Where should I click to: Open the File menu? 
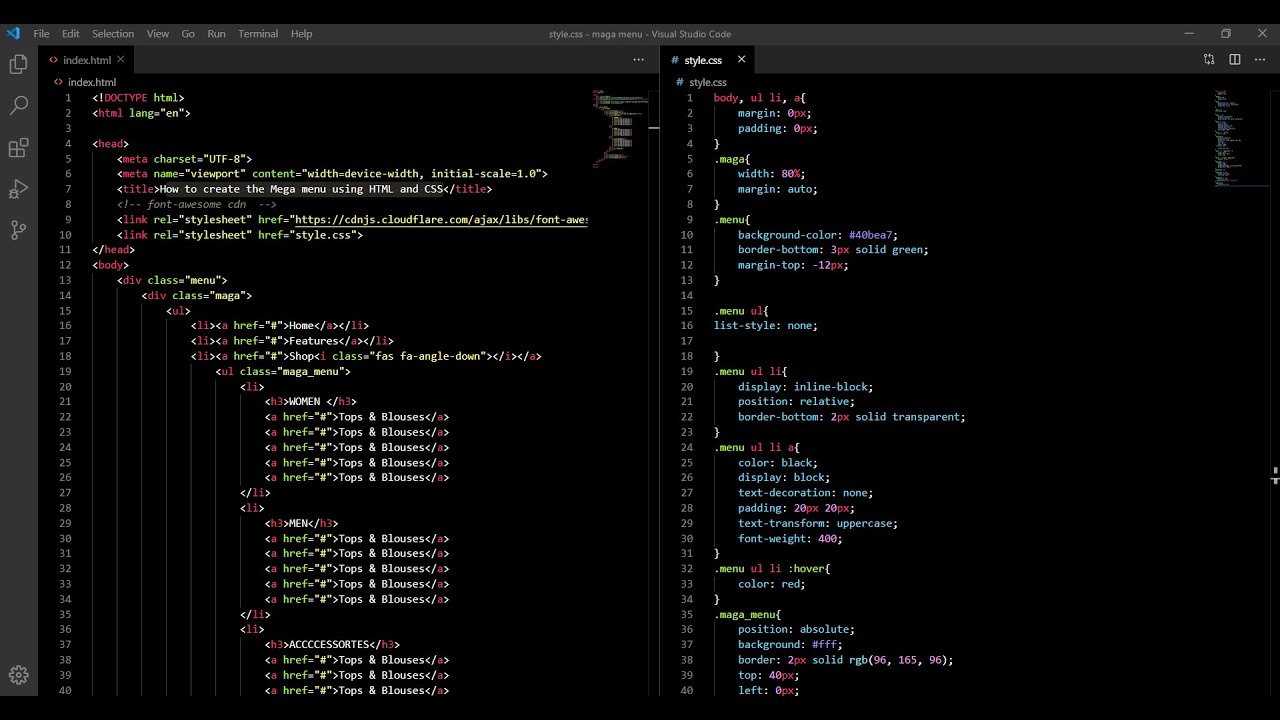tap(41, 33)
